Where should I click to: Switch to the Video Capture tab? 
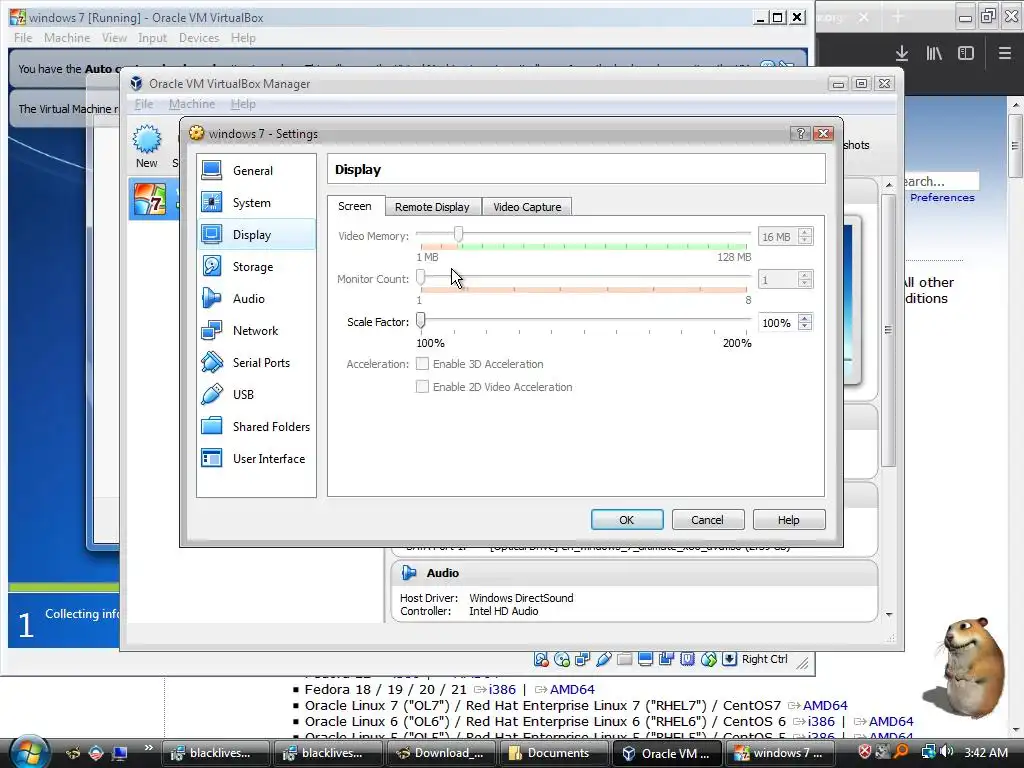click(x=527, y=207)
